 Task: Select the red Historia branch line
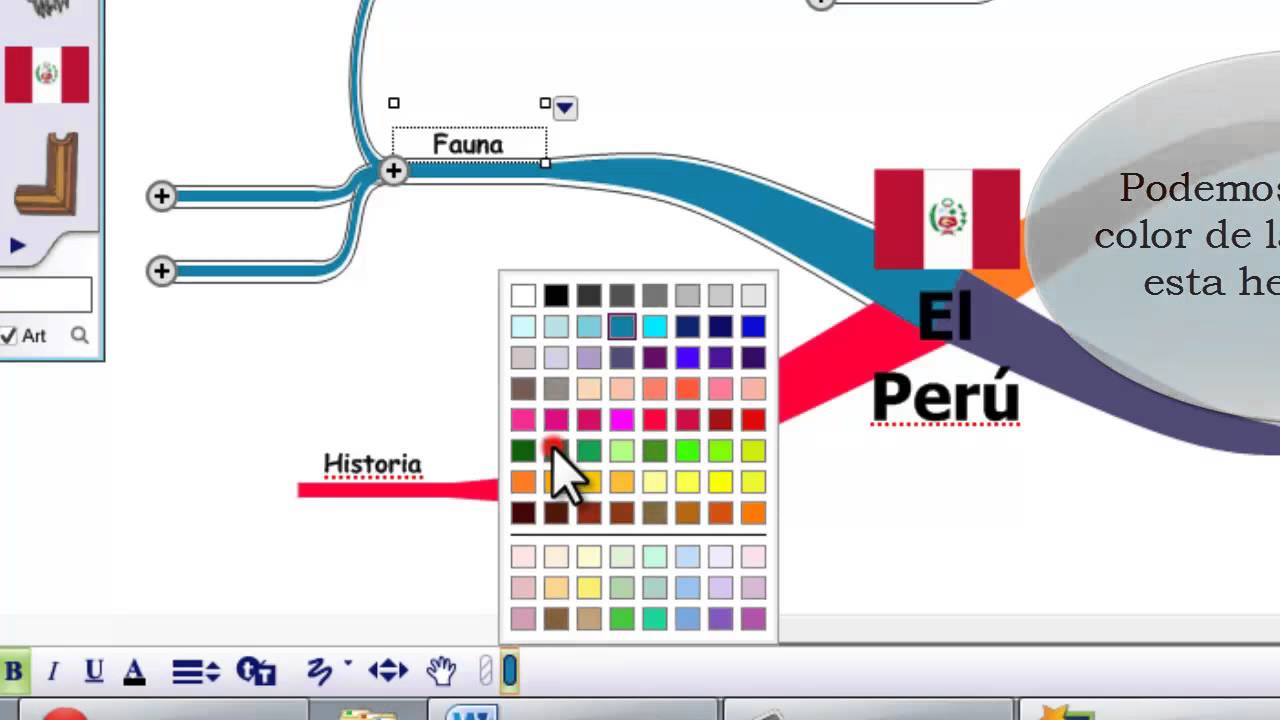pos(398,489)
